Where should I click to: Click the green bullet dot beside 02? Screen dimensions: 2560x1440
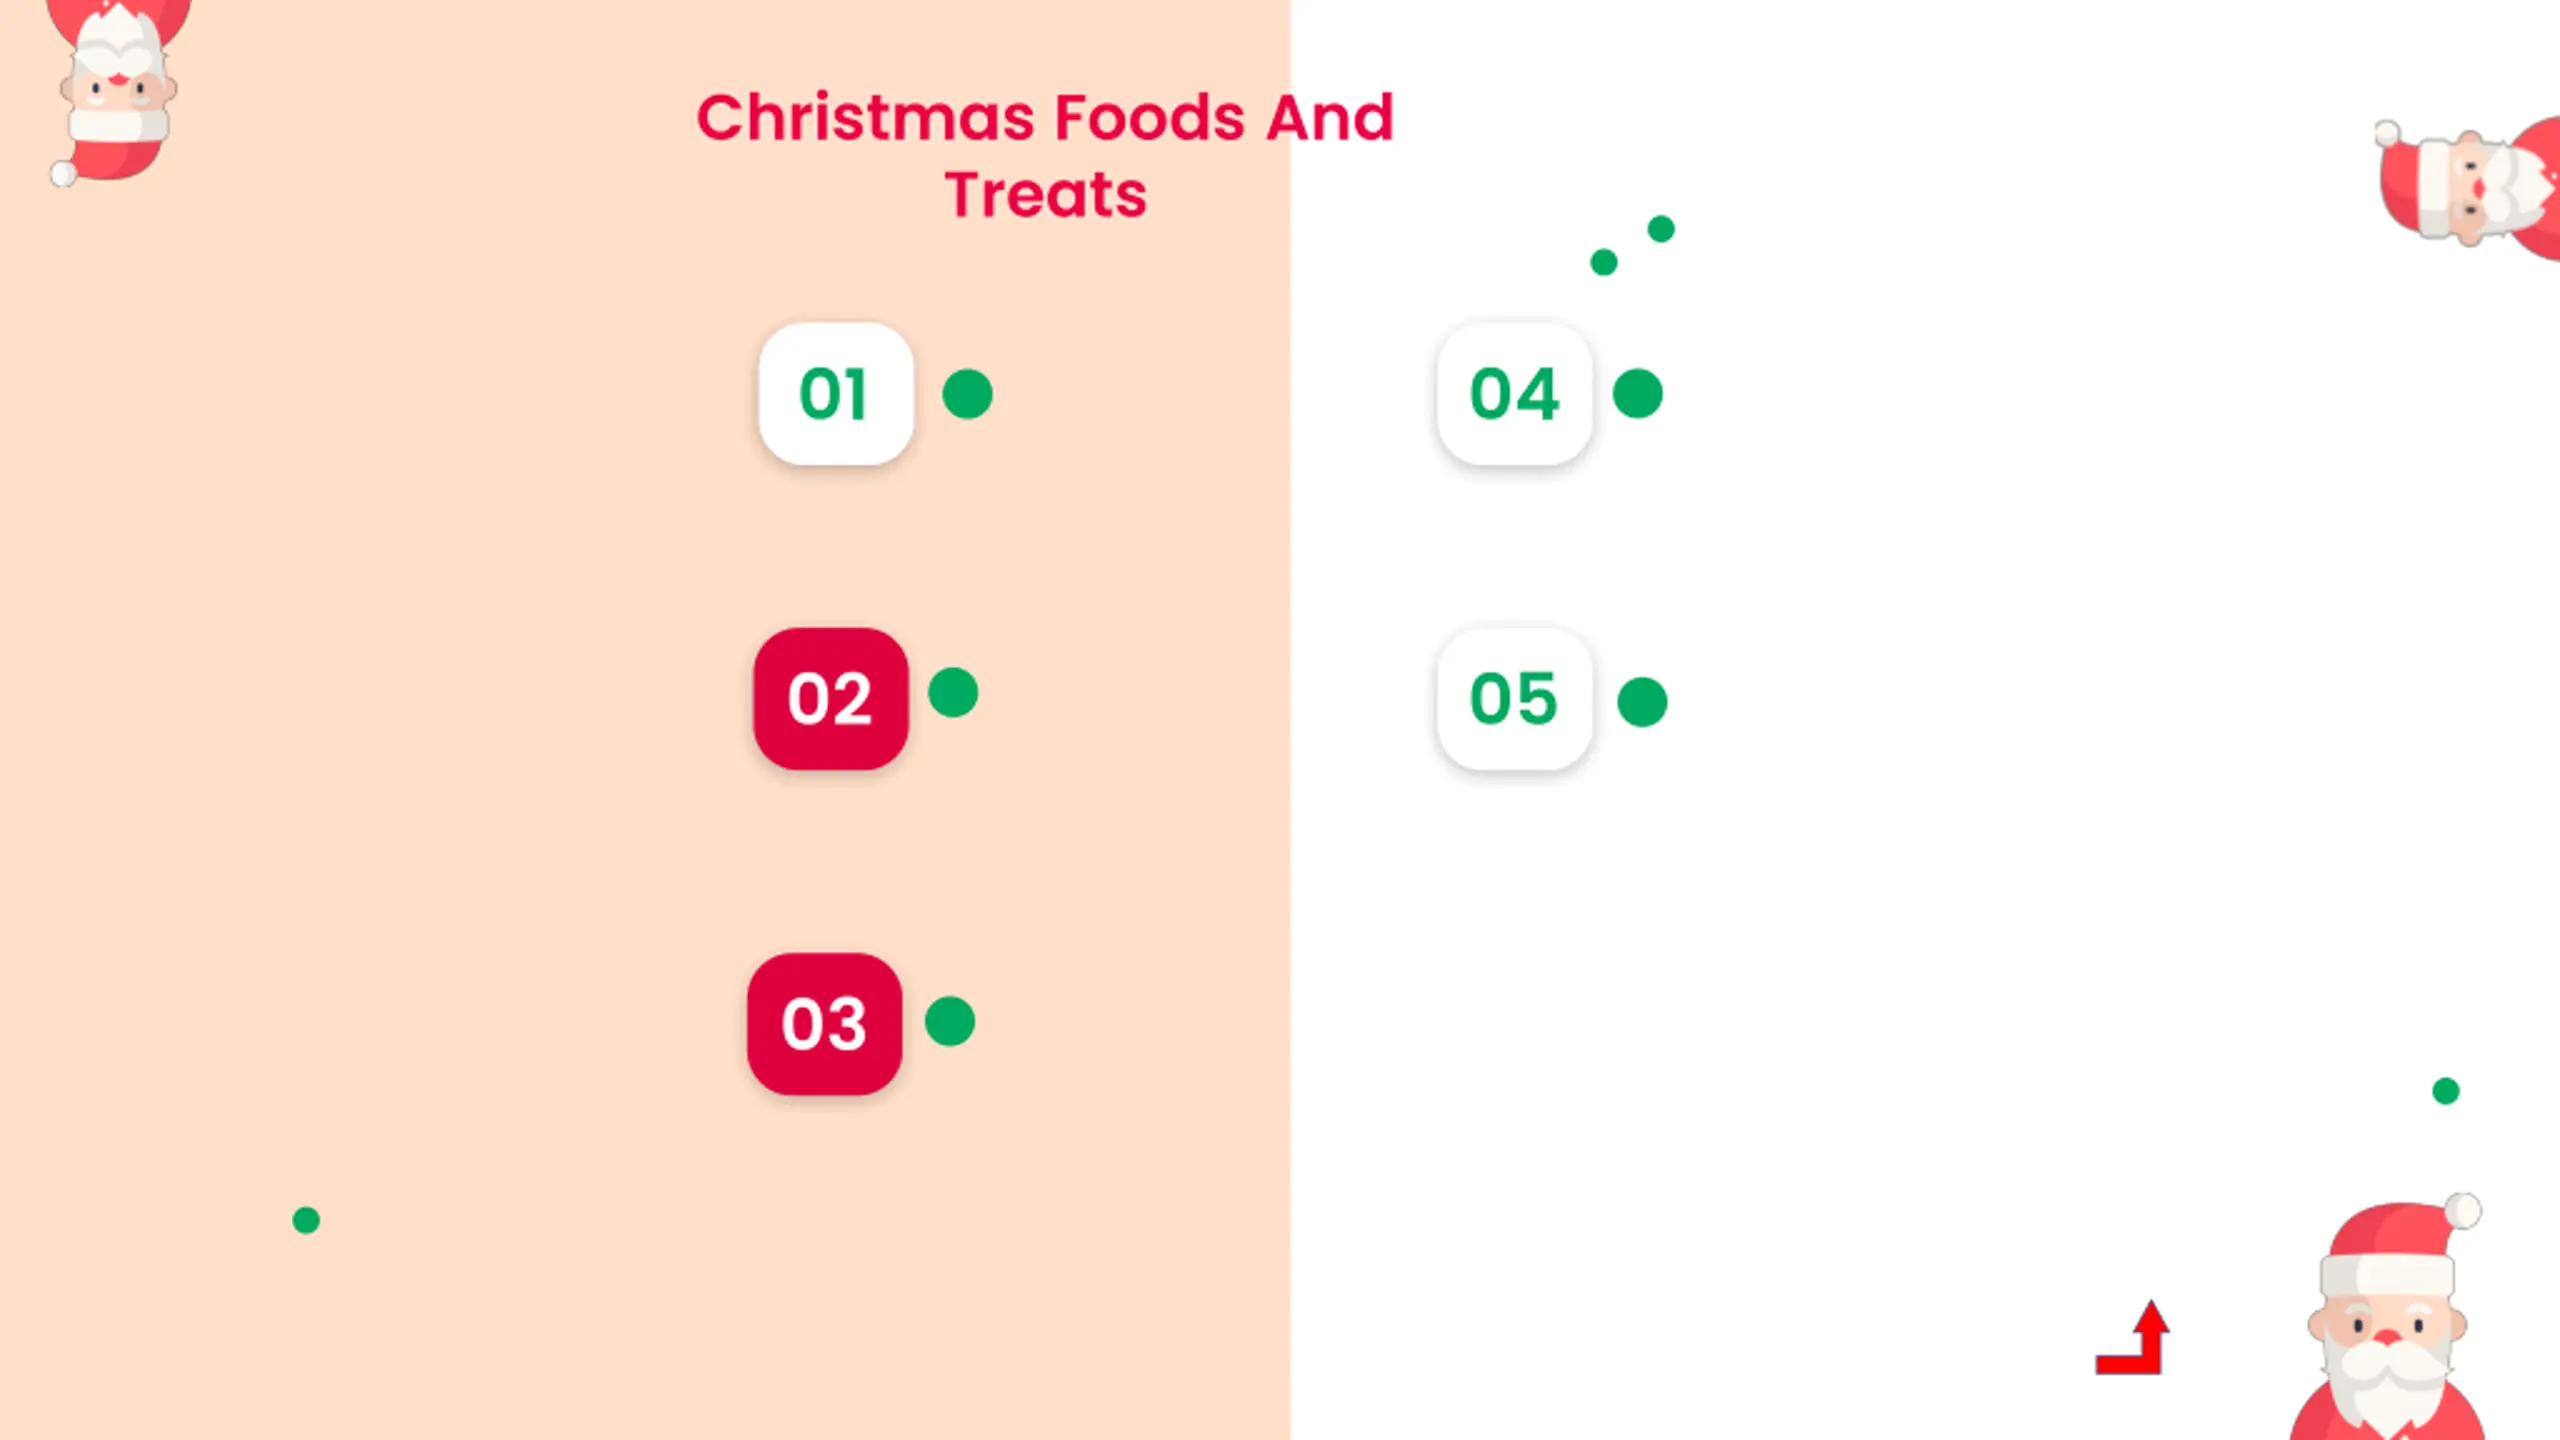953,693
